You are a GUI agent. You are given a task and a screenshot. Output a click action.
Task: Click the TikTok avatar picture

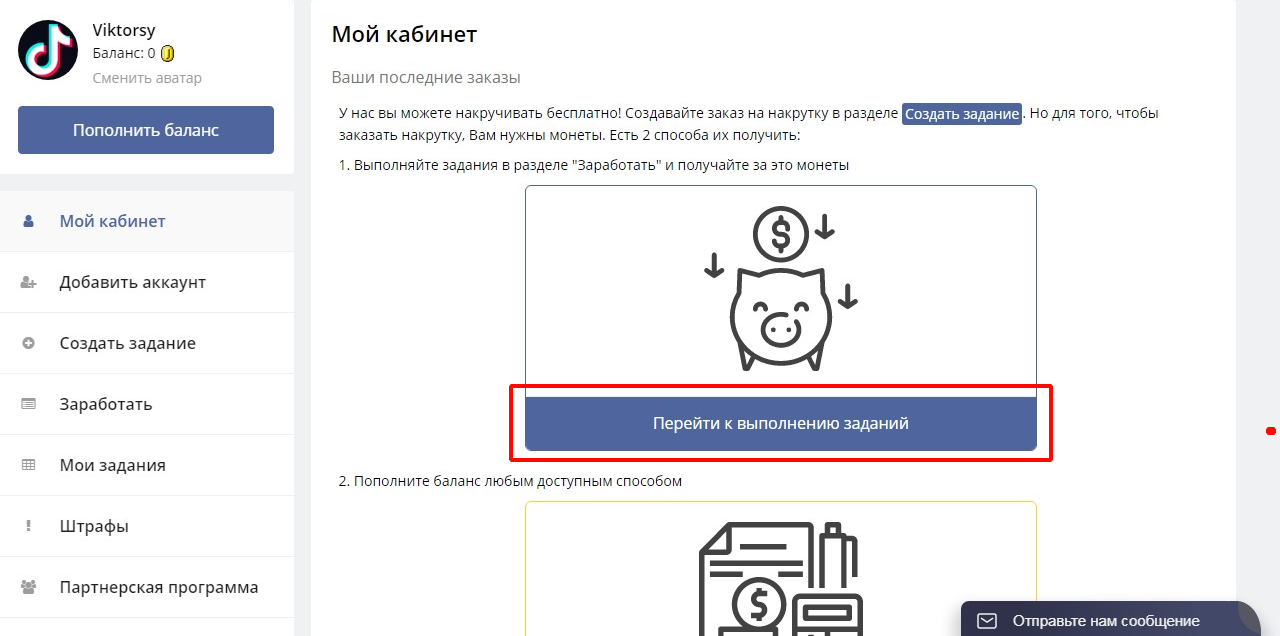pos(48,50)
